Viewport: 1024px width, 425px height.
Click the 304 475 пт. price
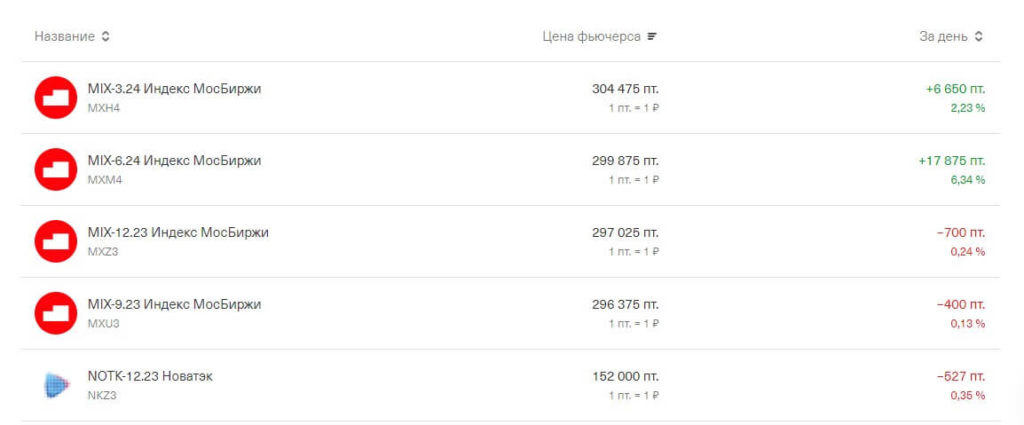(x=625, y=89)
